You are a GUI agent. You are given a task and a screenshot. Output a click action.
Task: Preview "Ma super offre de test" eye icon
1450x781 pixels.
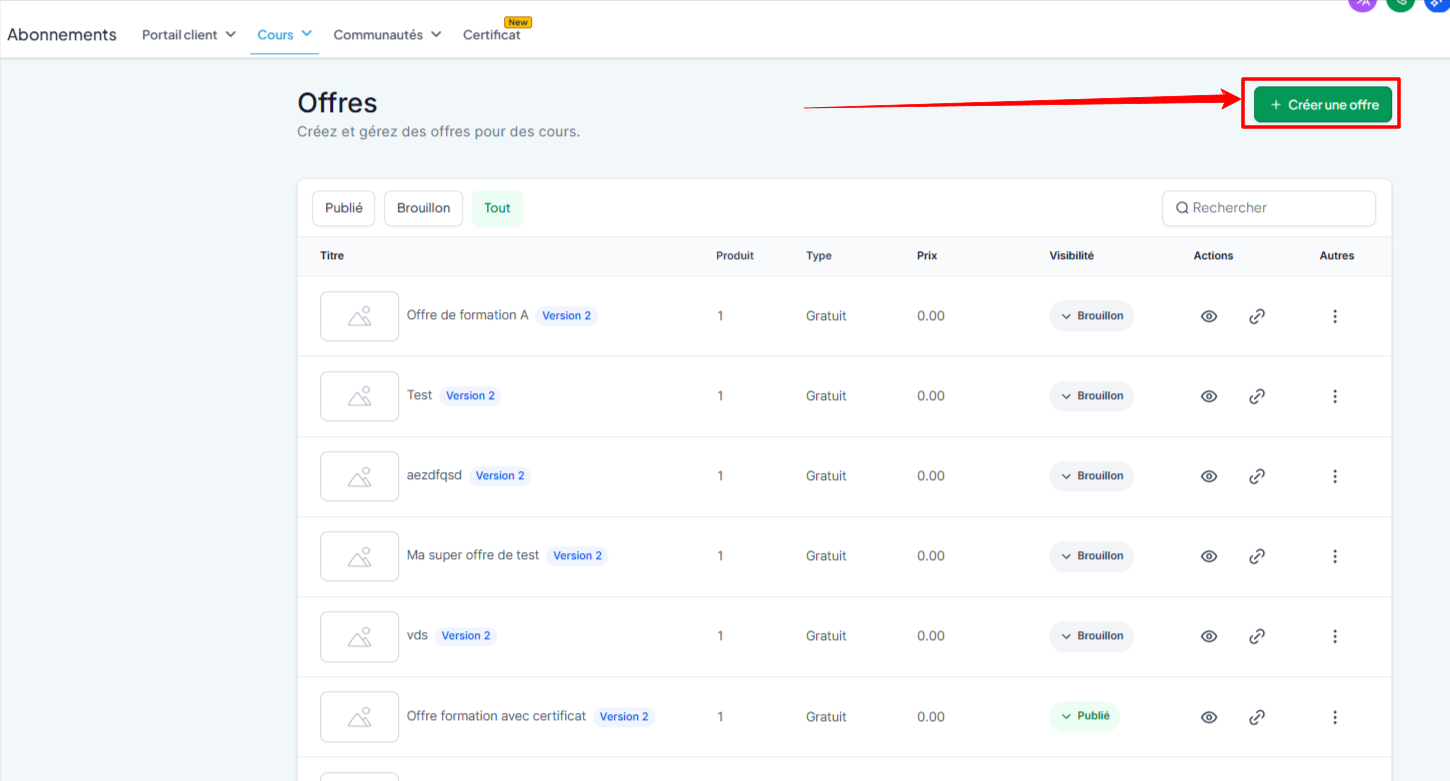tap(1209, 556)
